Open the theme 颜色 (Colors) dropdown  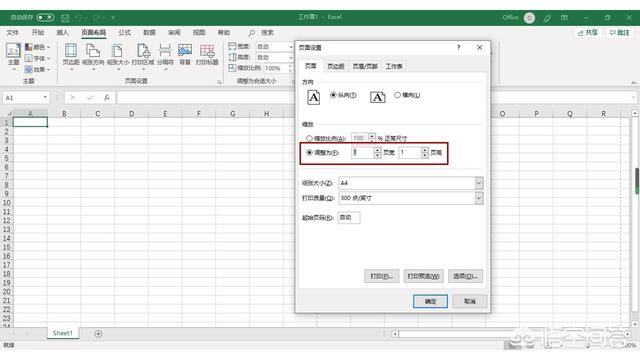point(38,47)
